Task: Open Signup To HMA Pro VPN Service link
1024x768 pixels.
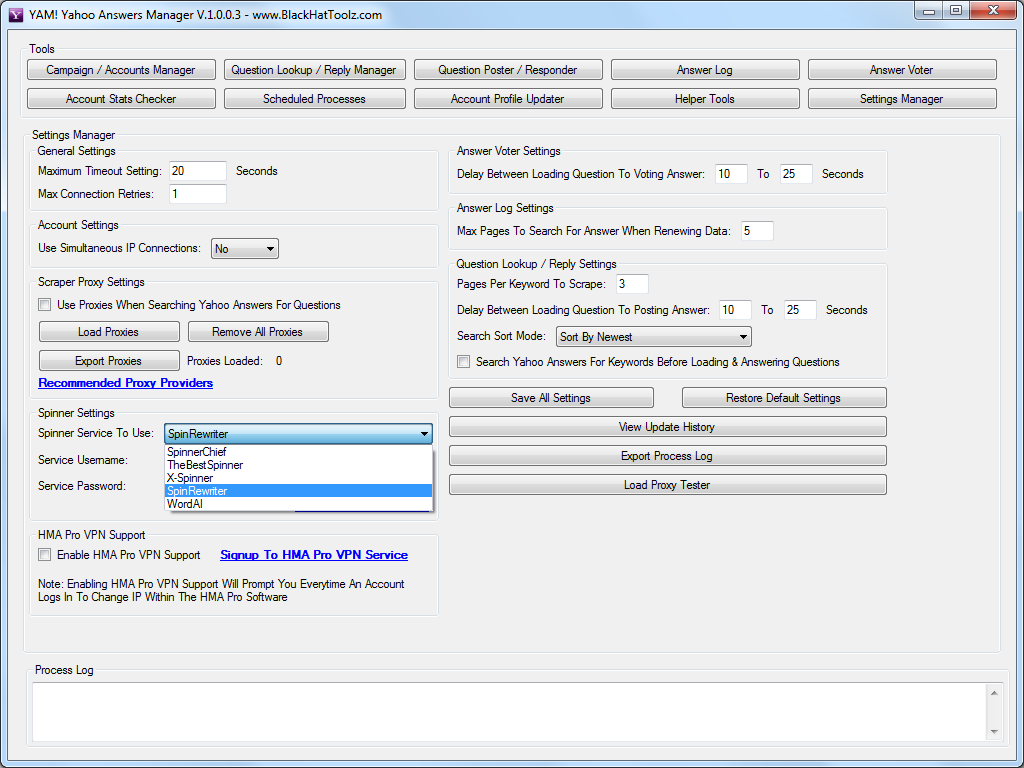Action: [x=314, y=554]
